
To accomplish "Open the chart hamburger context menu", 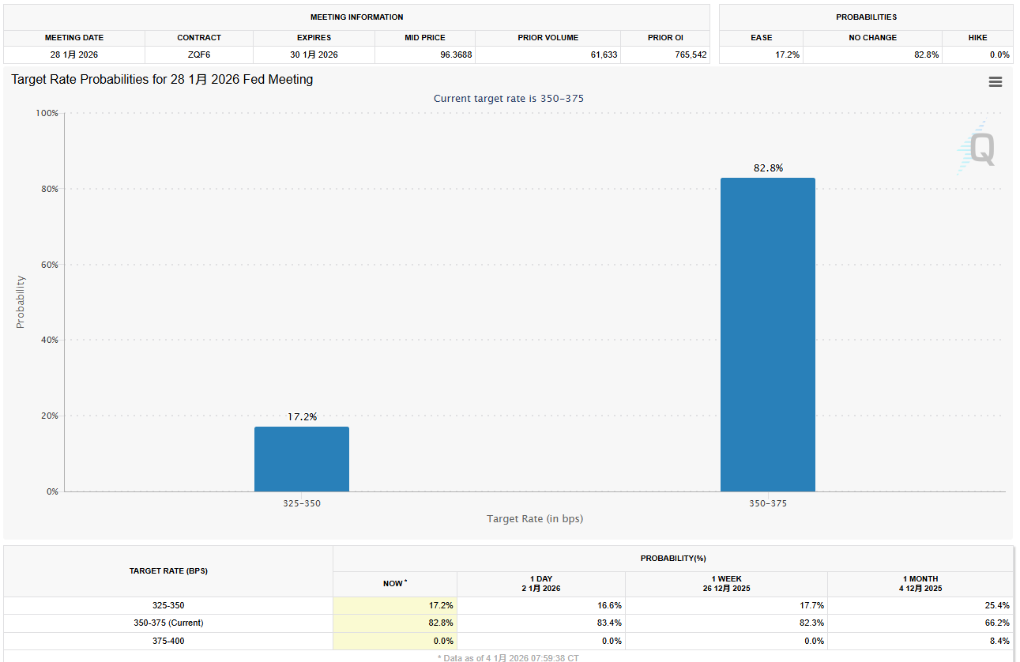I will (x=995, y=82).
